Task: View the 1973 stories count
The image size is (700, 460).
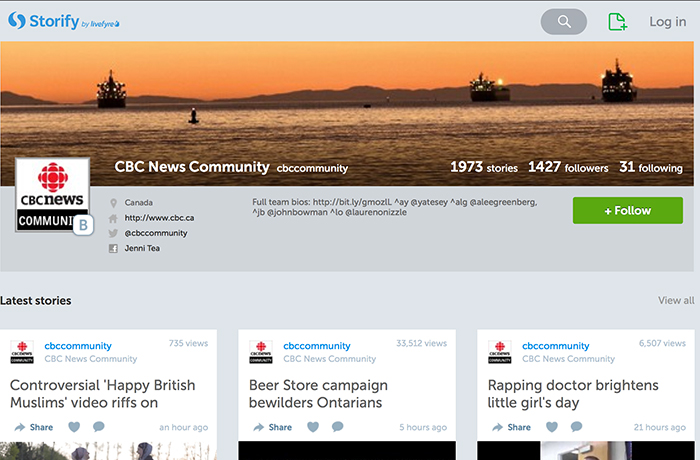Action: click(483, 167)
